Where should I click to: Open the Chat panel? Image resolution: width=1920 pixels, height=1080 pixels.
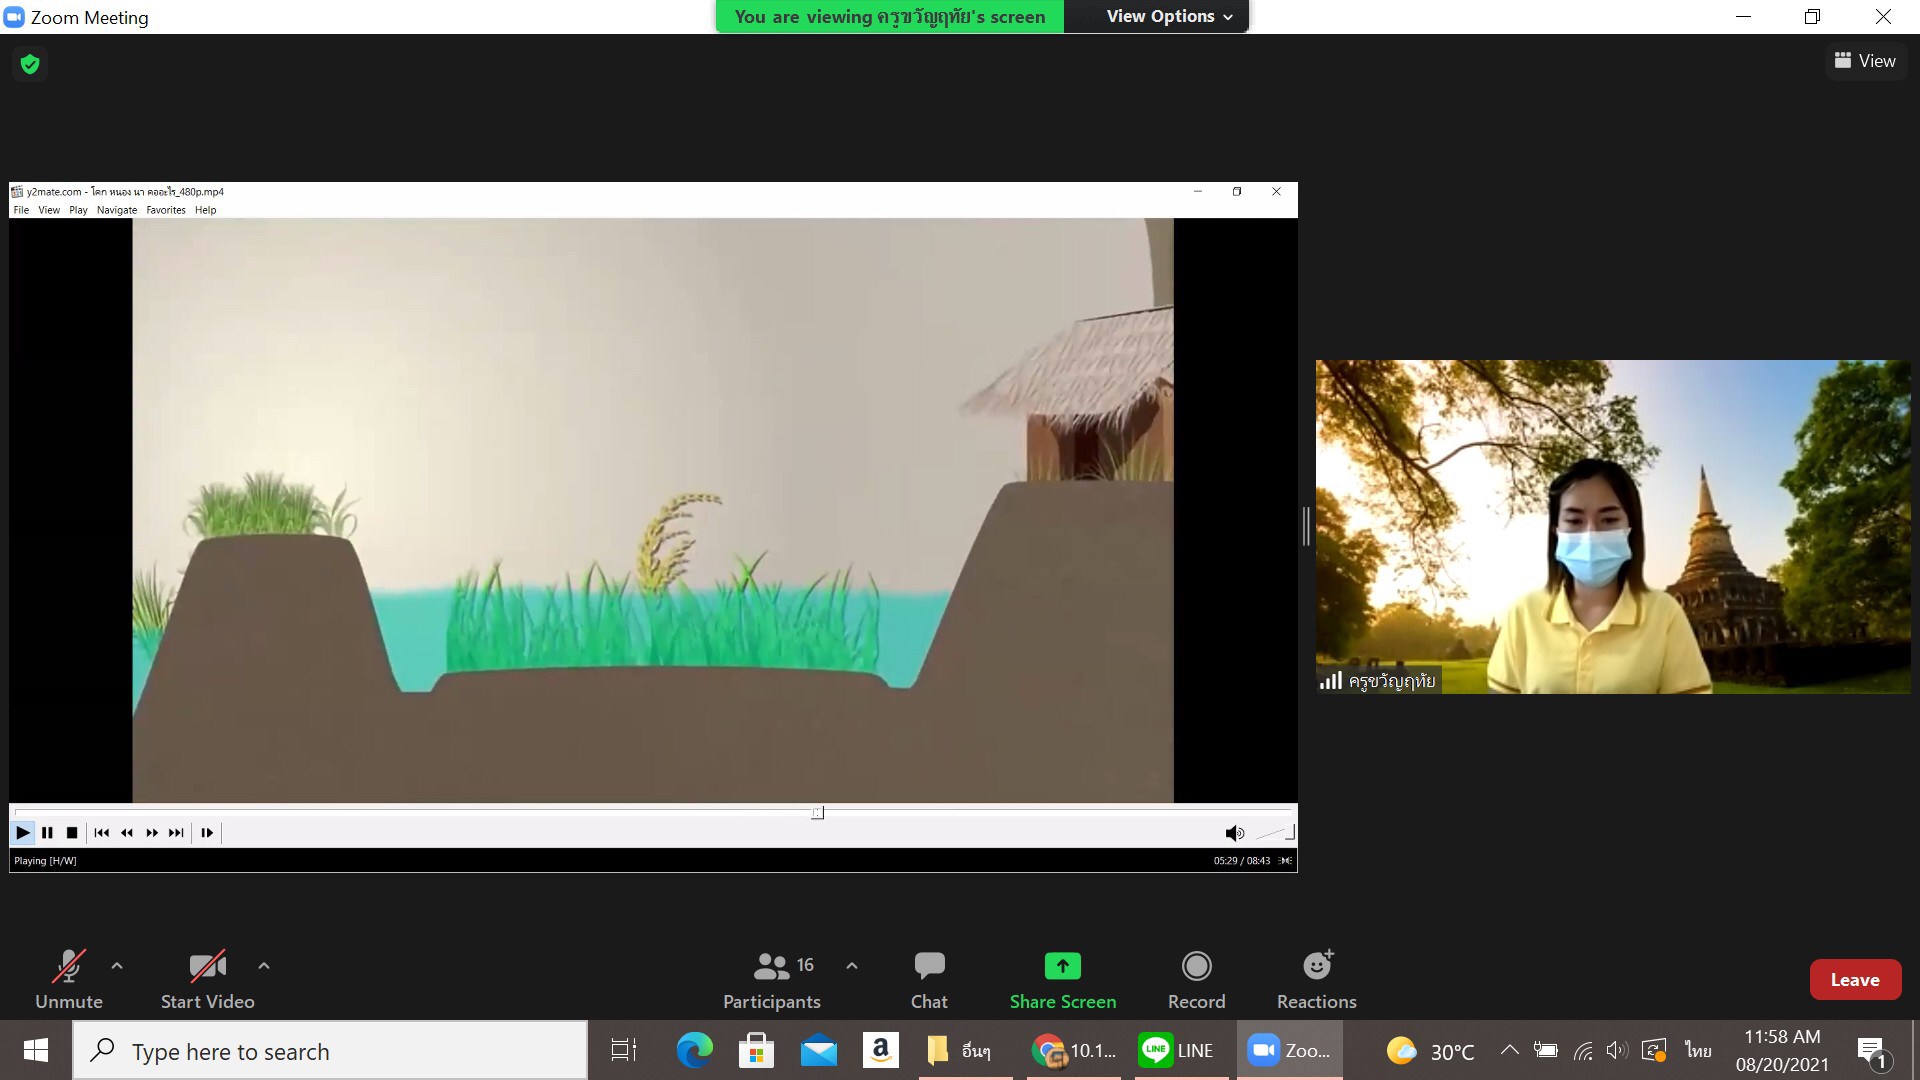tap(929, 979)
